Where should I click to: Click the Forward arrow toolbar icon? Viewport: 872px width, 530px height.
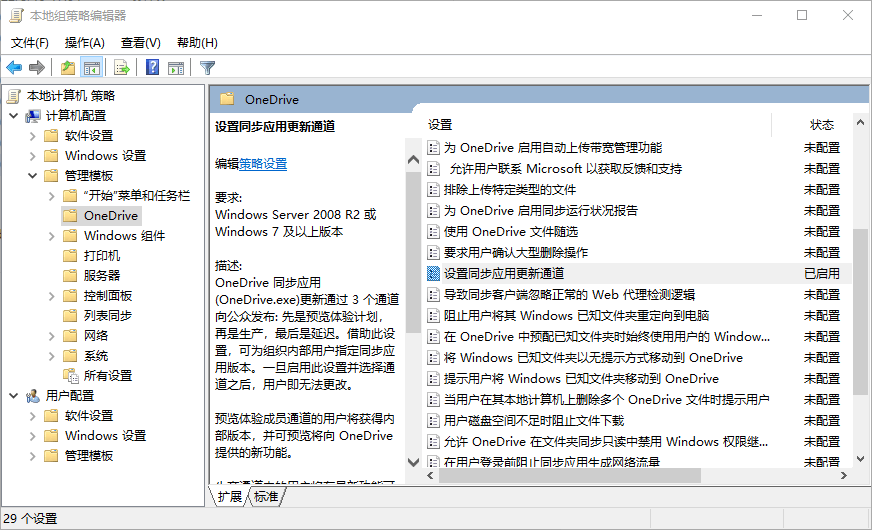37,68
